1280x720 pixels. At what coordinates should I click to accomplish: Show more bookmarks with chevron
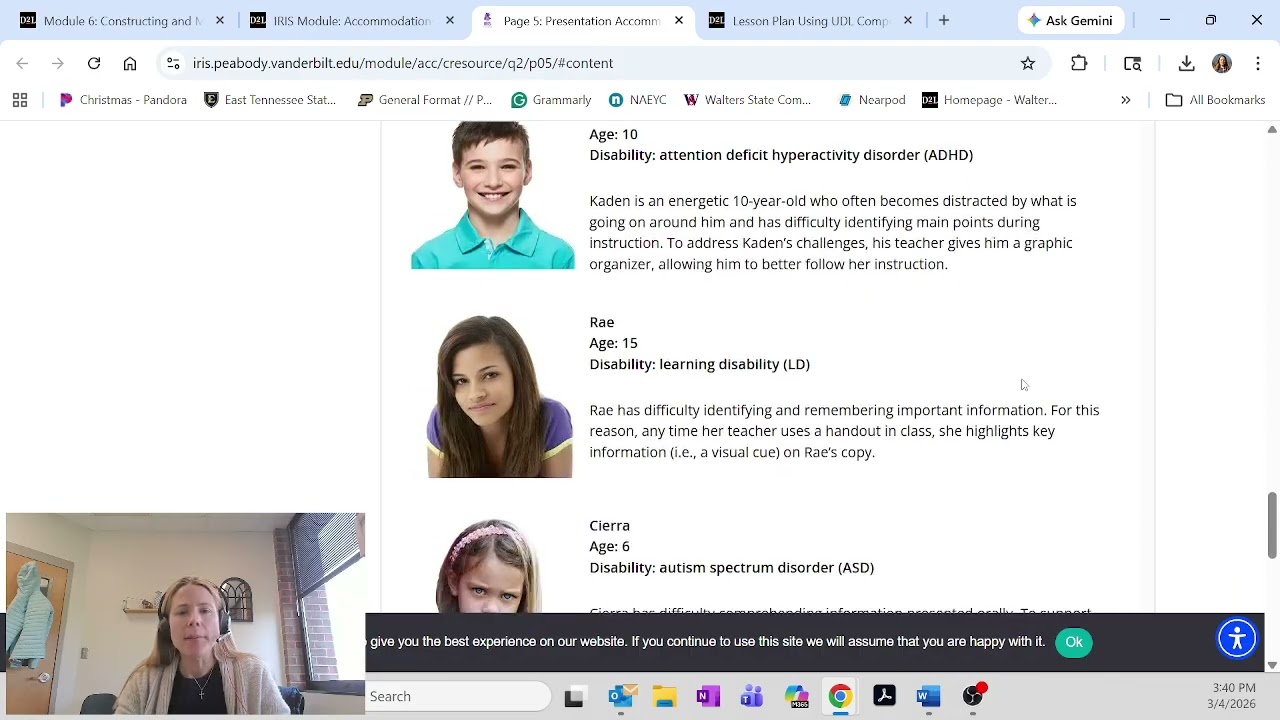coord(1125,100)
